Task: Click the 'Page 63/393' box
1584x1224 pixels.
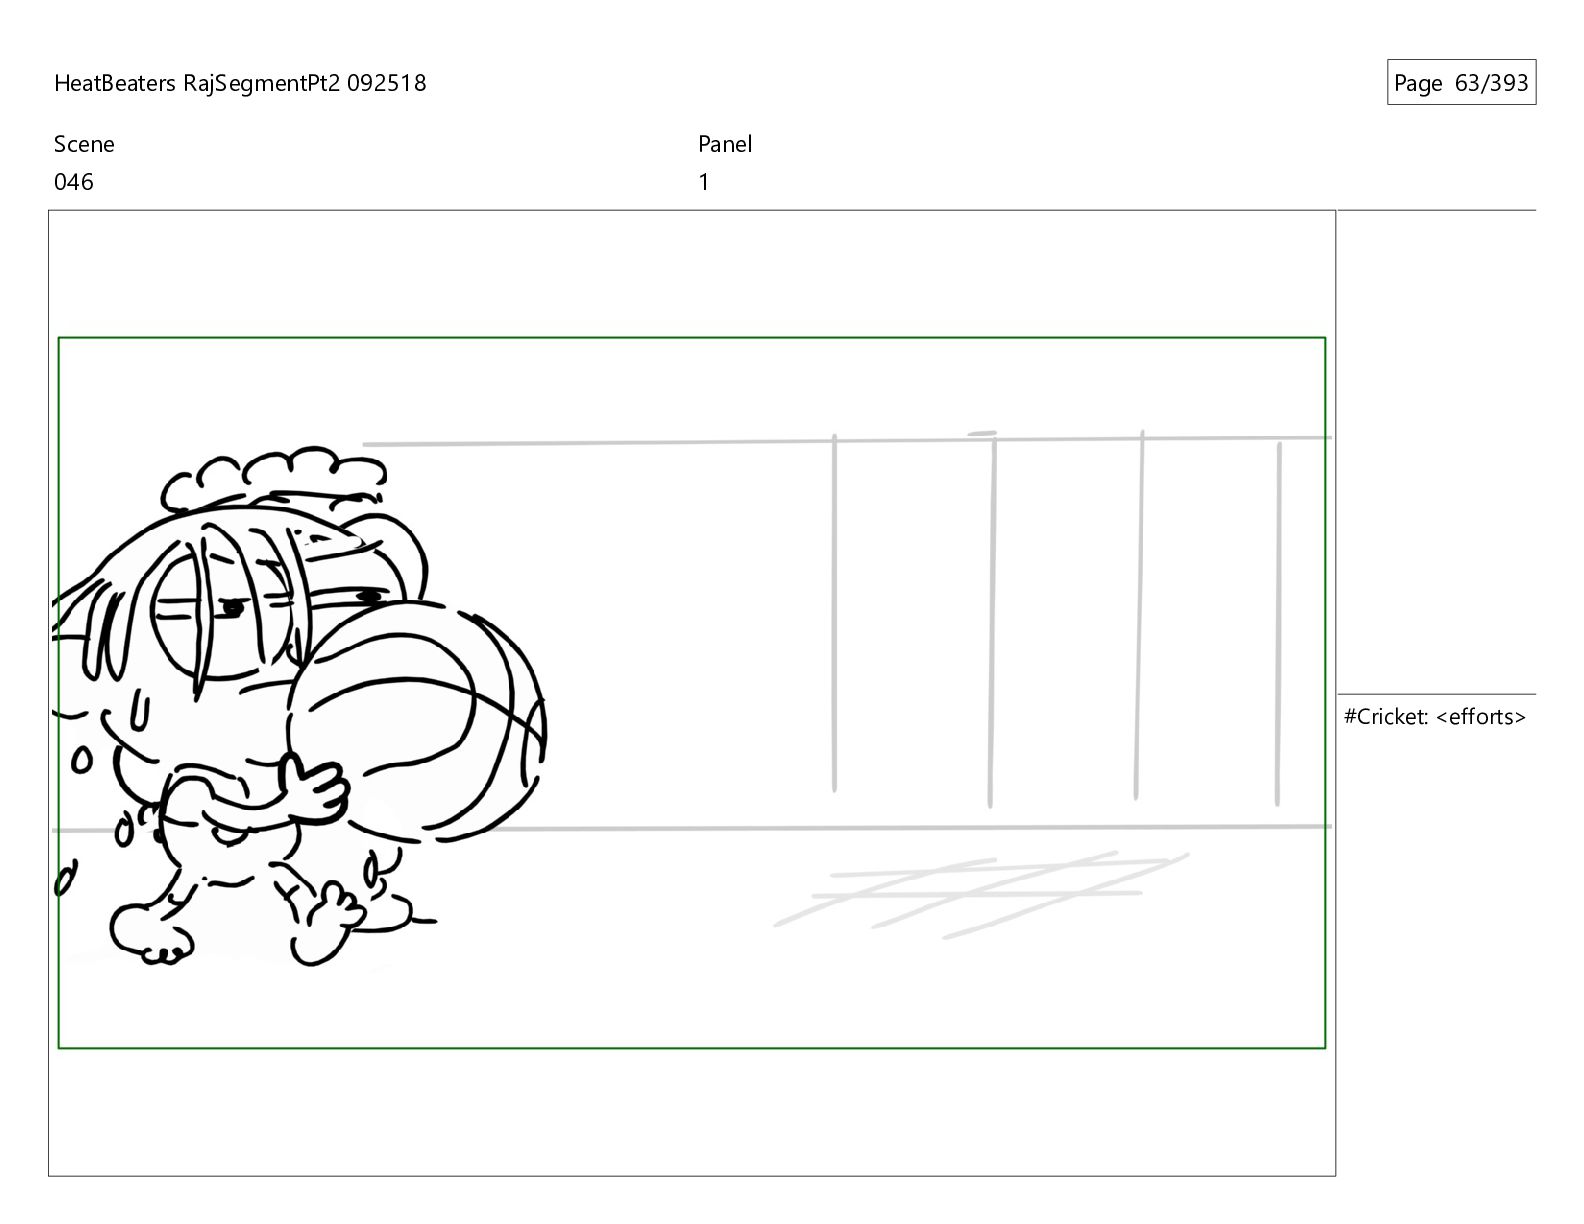Action: [1461, 83]
